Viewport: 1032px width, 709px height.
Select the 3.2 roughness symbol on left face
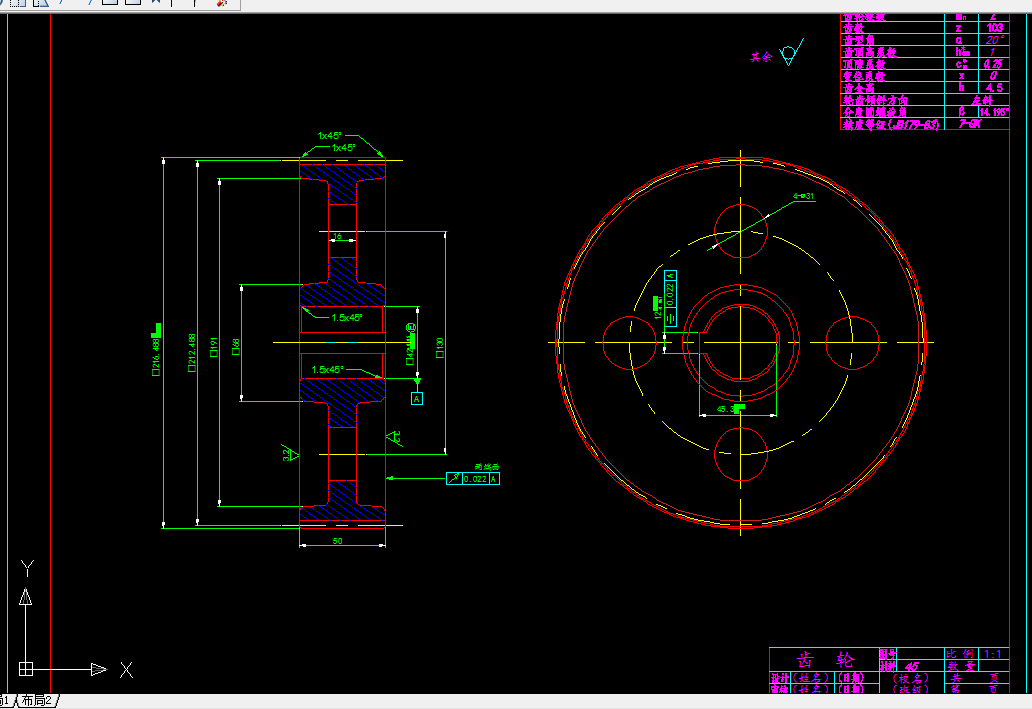[x=290, y=453]
